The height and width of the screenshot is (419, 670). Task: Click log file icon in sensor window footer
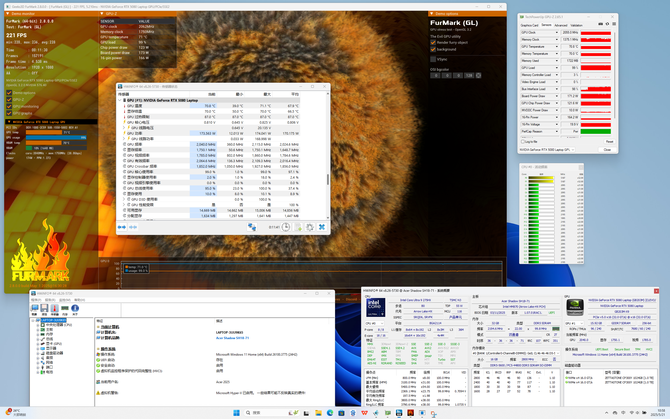pos(298,227)
